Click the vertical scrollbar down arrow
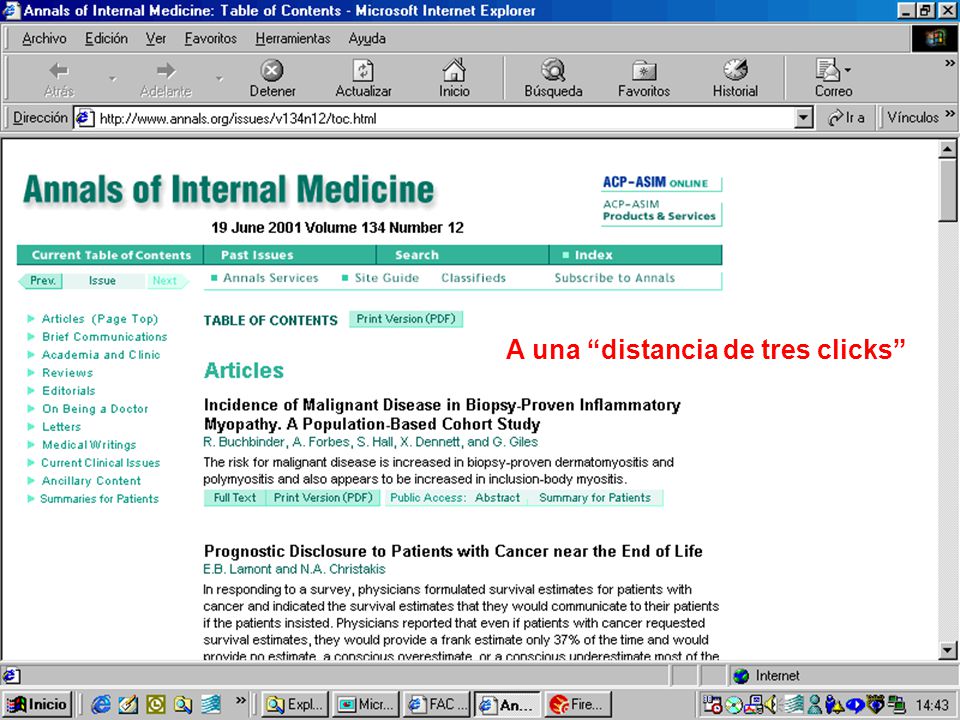960x720 pixels. click(x=947, y=650)
